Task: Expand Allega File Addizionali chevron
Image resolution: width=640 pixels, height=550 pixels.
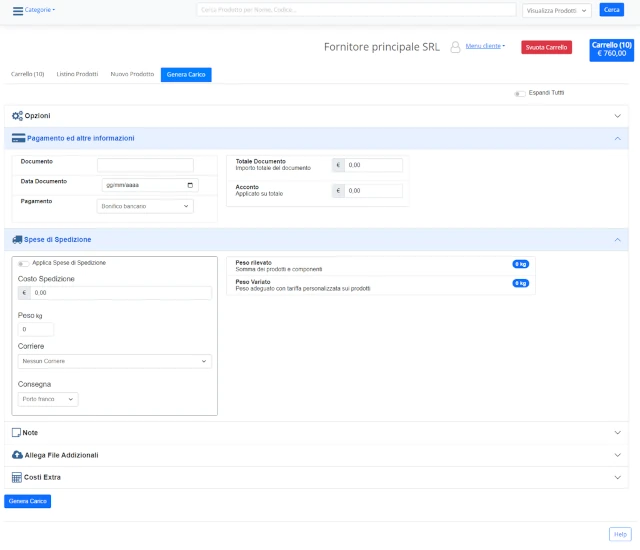Action: (x=618, y=455)
